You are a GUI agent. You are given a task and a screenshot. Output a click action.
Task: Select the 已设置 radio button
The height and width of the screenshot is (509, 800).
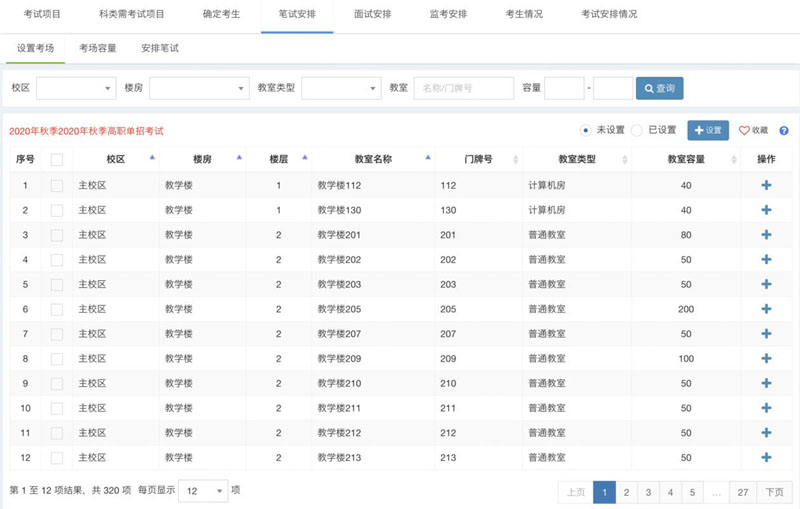637,130
